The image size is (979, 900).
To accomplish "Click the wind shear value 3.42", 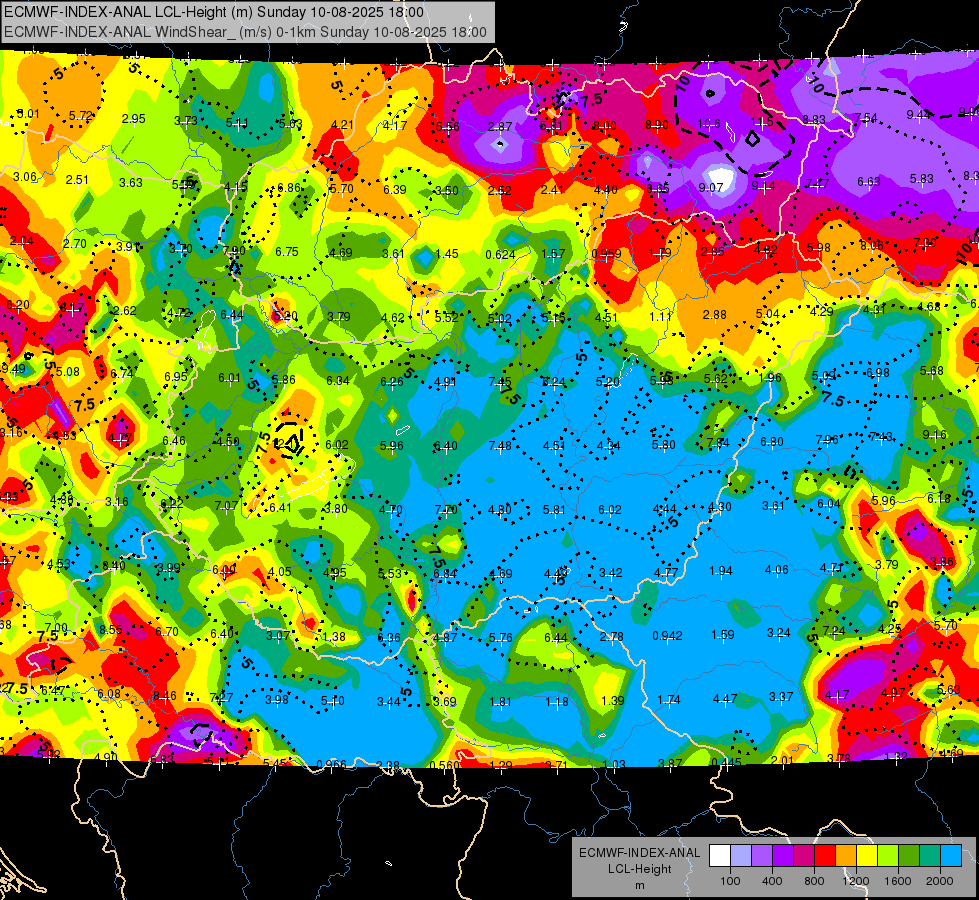I will pyautogui.click(x=611, y=573).
